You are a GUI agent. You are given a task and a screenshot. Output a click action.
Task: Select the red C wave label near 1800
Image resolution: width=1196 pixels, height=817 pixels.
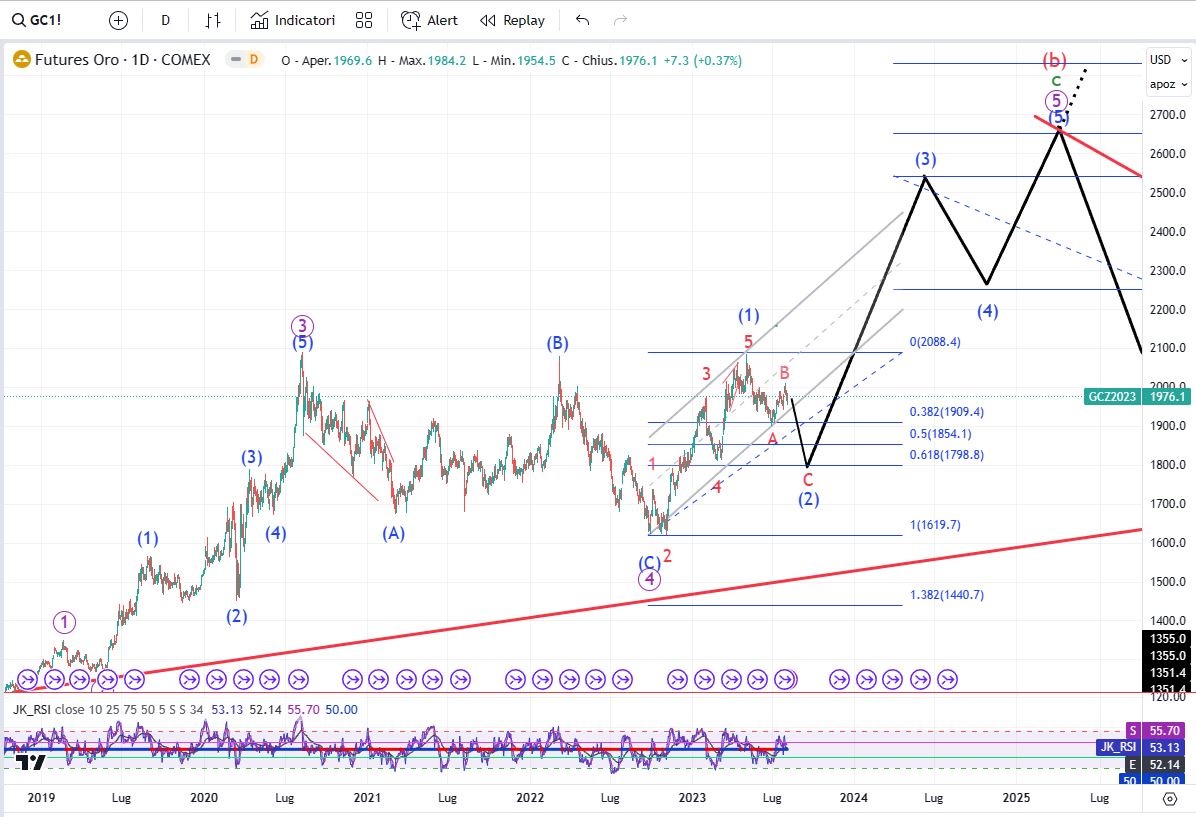tap(808, 481)
